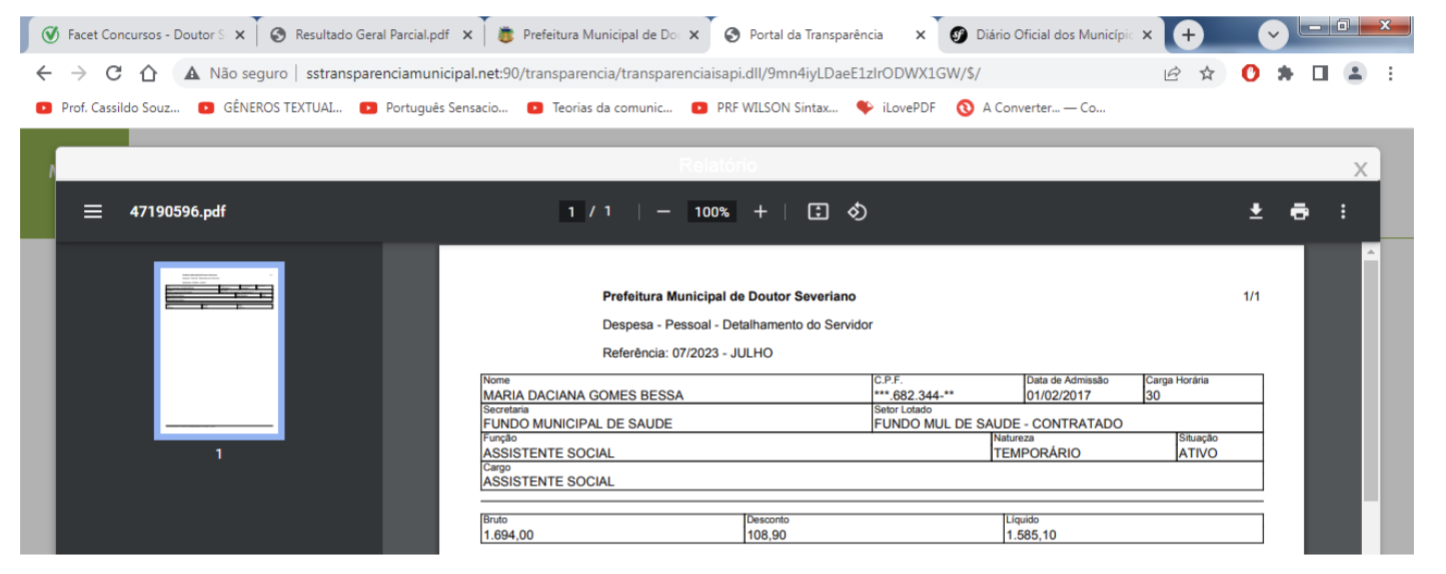Open the PDF viewer more actions menu

pyautogui.click(x=1343, y=211)
